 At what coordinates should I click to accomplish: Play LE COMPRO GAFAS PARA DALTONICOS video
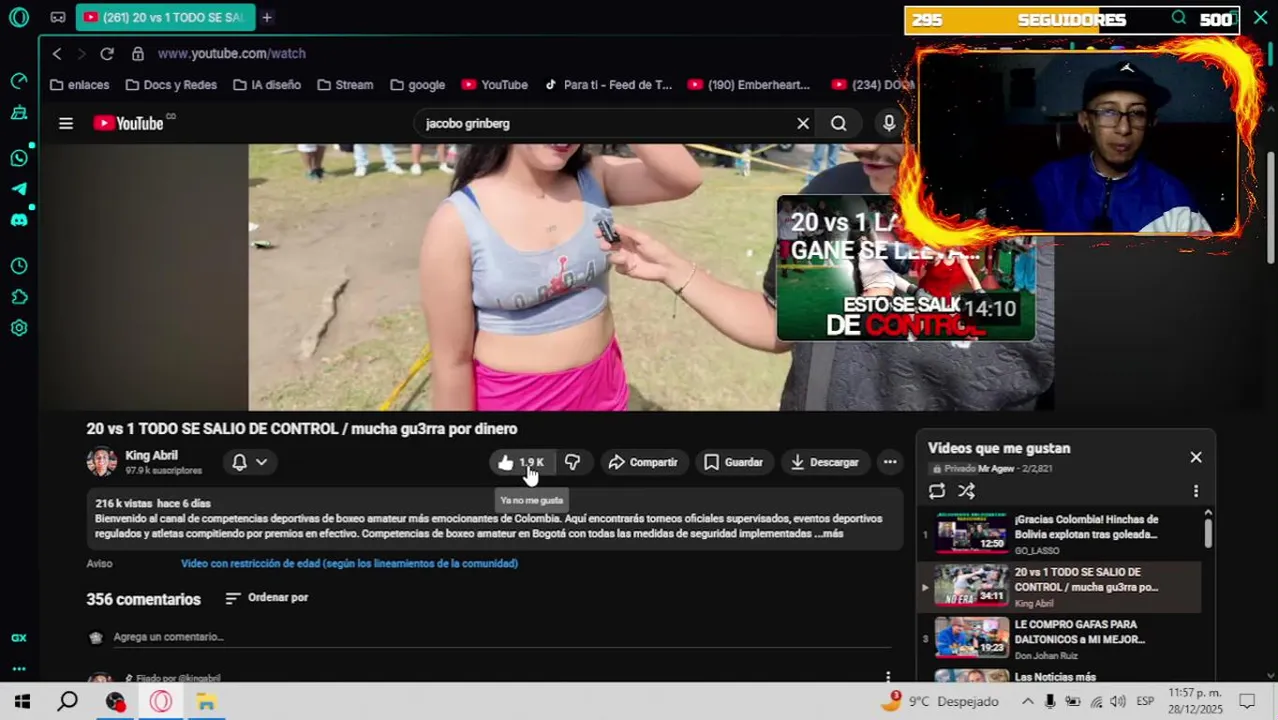coord(1061,638)
